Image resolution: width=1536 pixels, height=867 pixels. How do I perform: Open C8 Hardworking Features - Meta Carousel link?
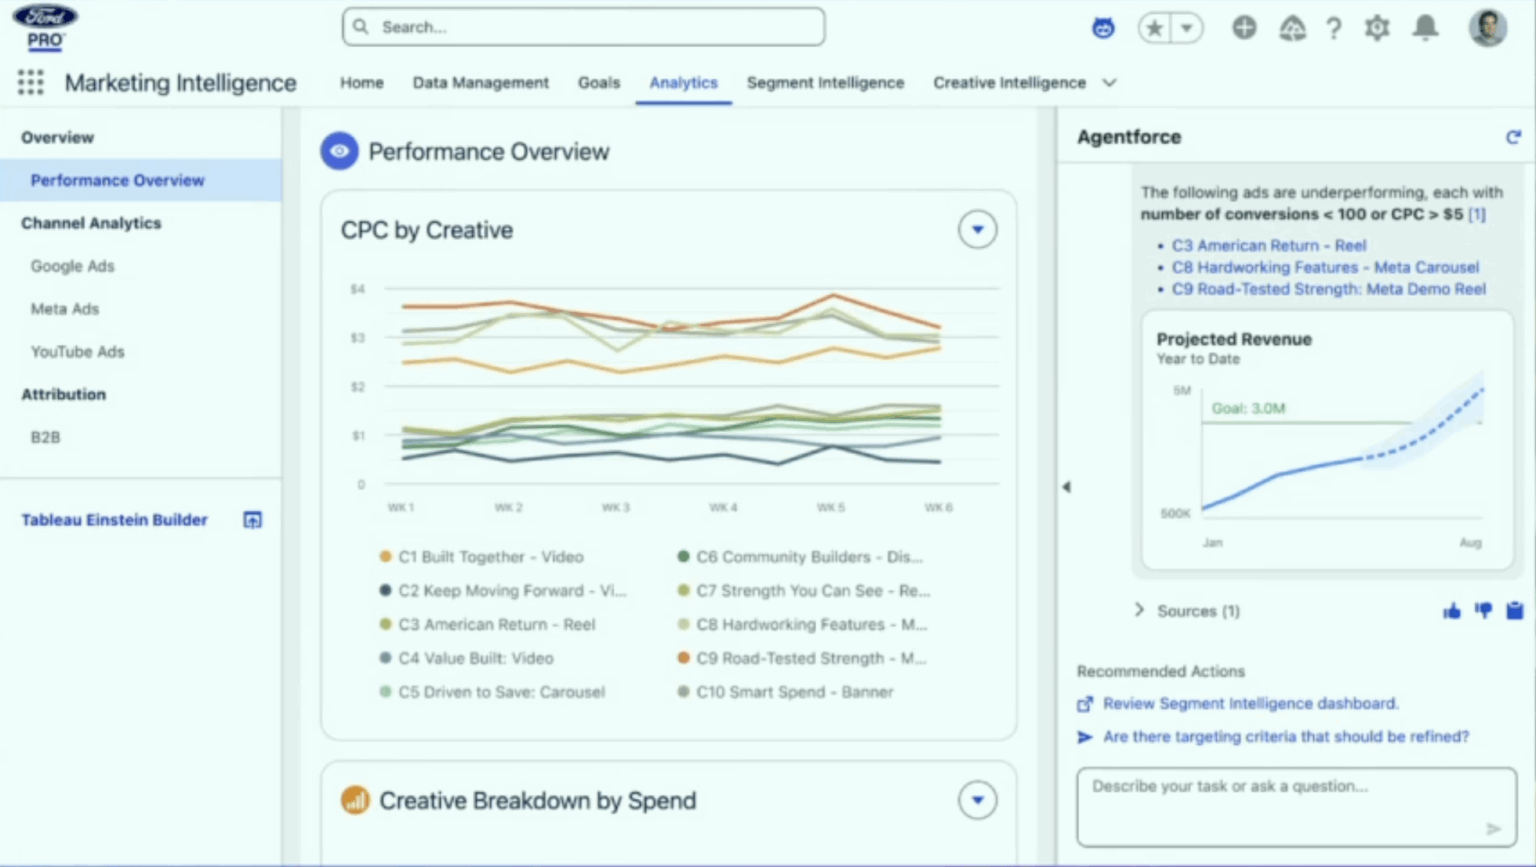1325,267
